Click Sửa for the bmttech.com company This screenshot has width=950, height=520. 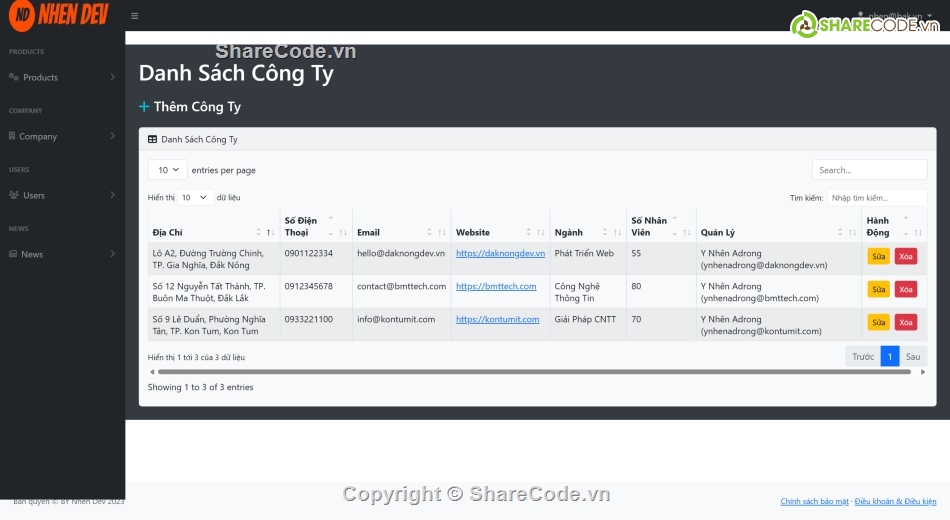tap(879, 290)
